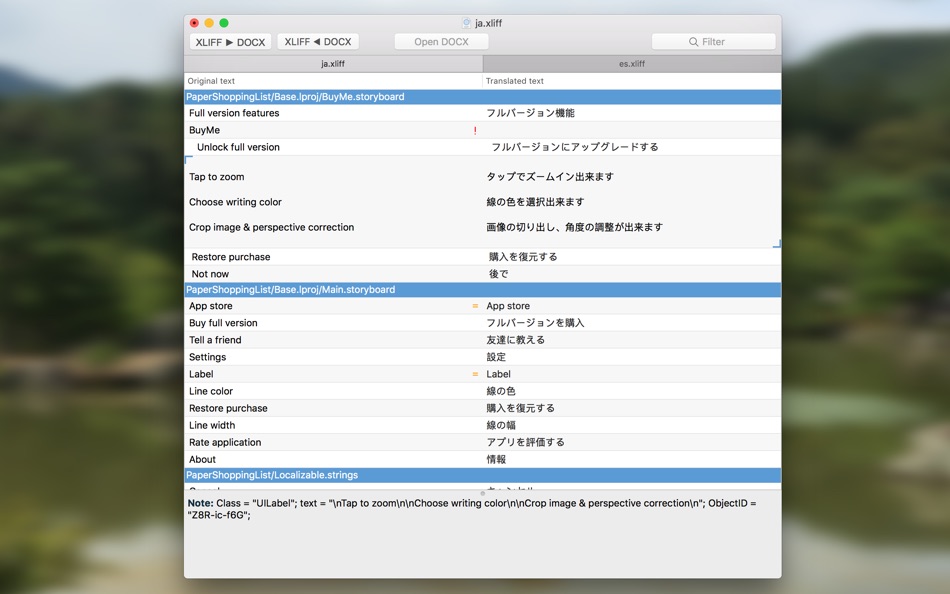Click the green fullscreen window button

point(224,23)
